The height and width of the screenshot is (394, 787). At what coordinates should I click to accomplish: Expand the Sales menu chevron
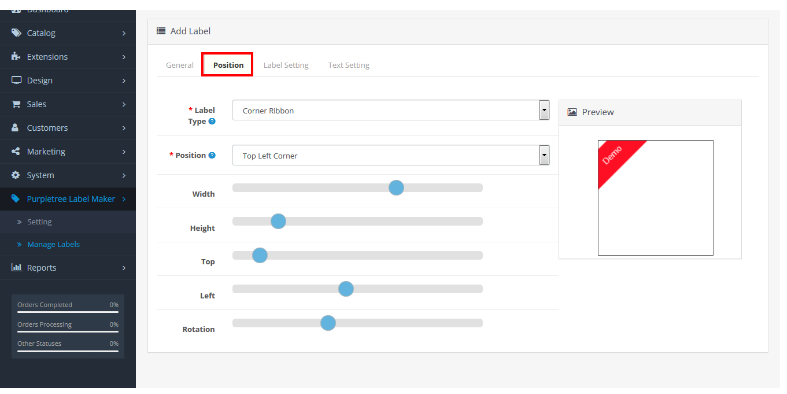coord(123,104)
